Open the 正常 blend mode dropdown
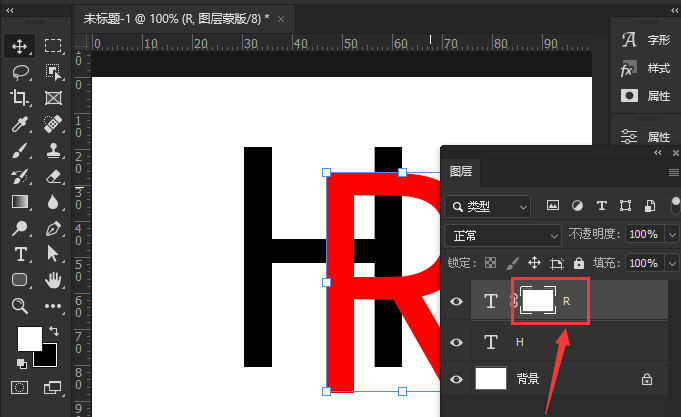 click(x=503, y=235)
